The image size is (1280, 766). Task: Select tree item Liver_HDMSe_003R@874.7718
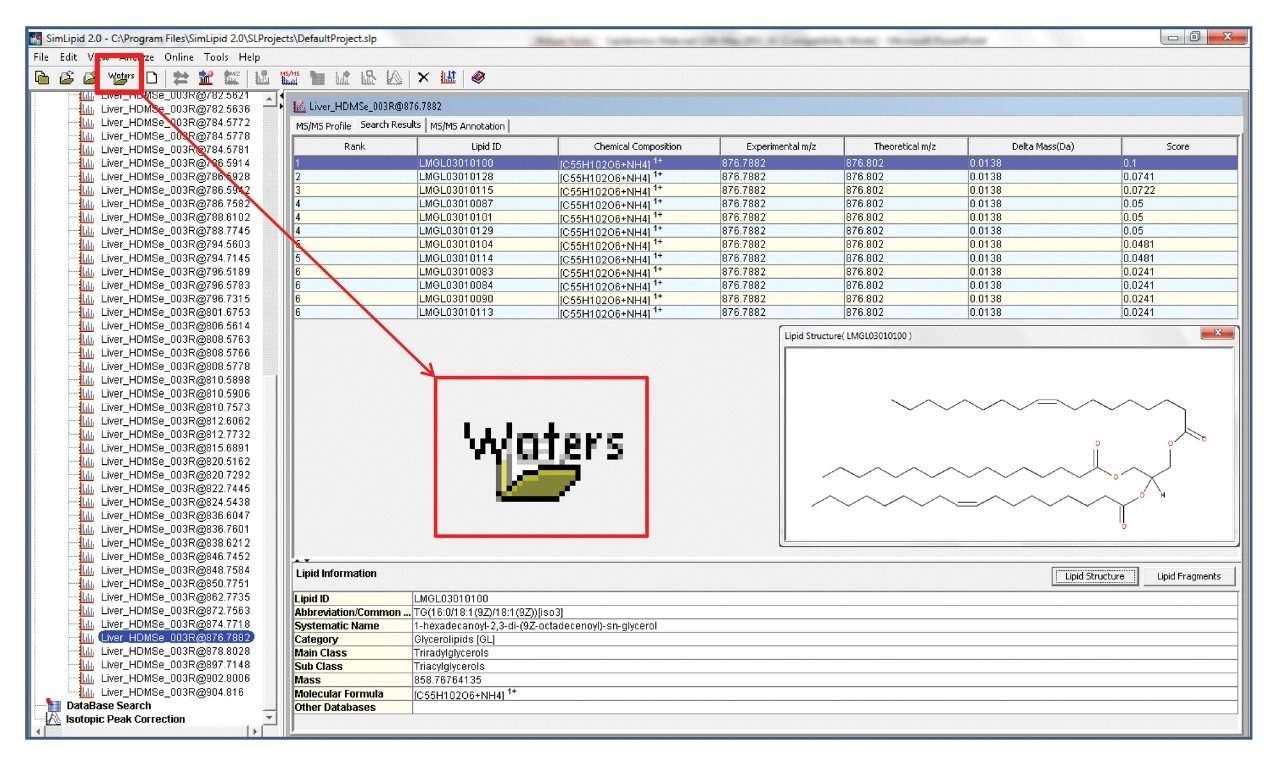[175, 623]
